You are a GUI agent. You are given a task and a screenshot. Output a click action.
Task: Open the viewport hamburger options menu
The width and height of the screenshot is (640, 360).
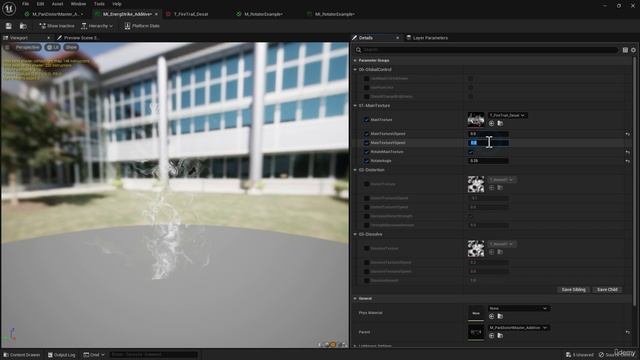(7, 47)
